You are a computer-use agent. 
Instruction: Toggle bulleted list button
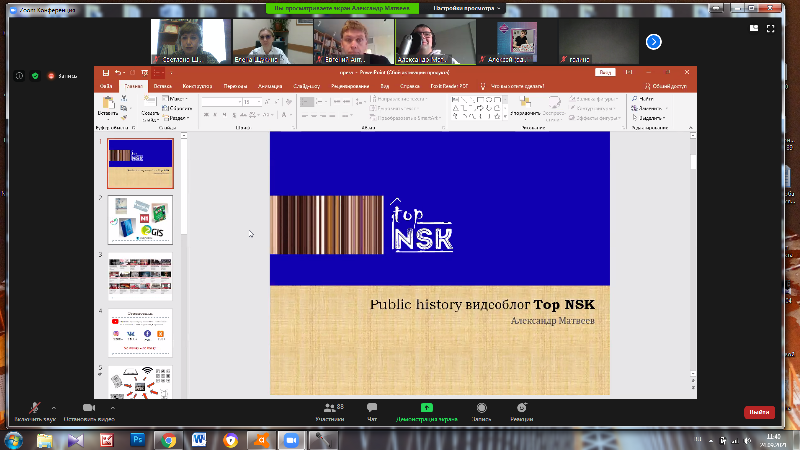click(x=307, y=102)
